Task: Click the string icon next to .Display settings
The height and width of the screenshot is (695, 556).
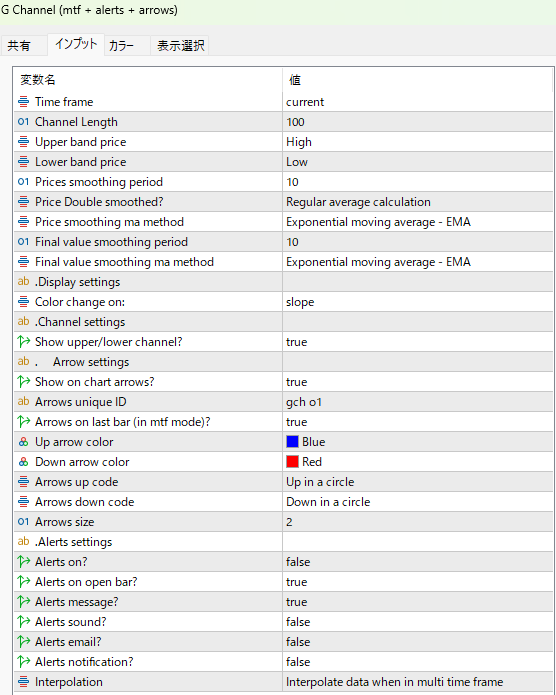Action: 23,281
